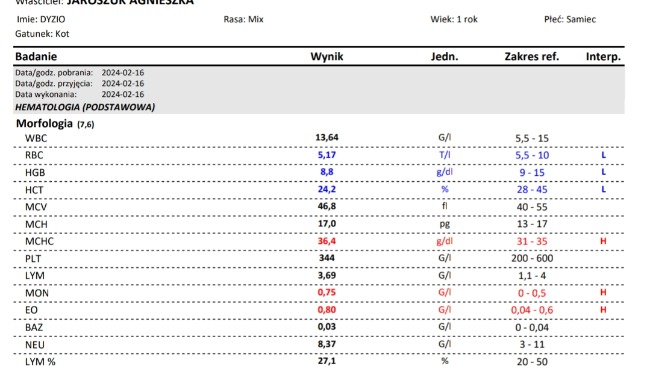The image size is (650, 366).
Task: Click the 'Wynik' column header
Action: (x=327, y=56)
